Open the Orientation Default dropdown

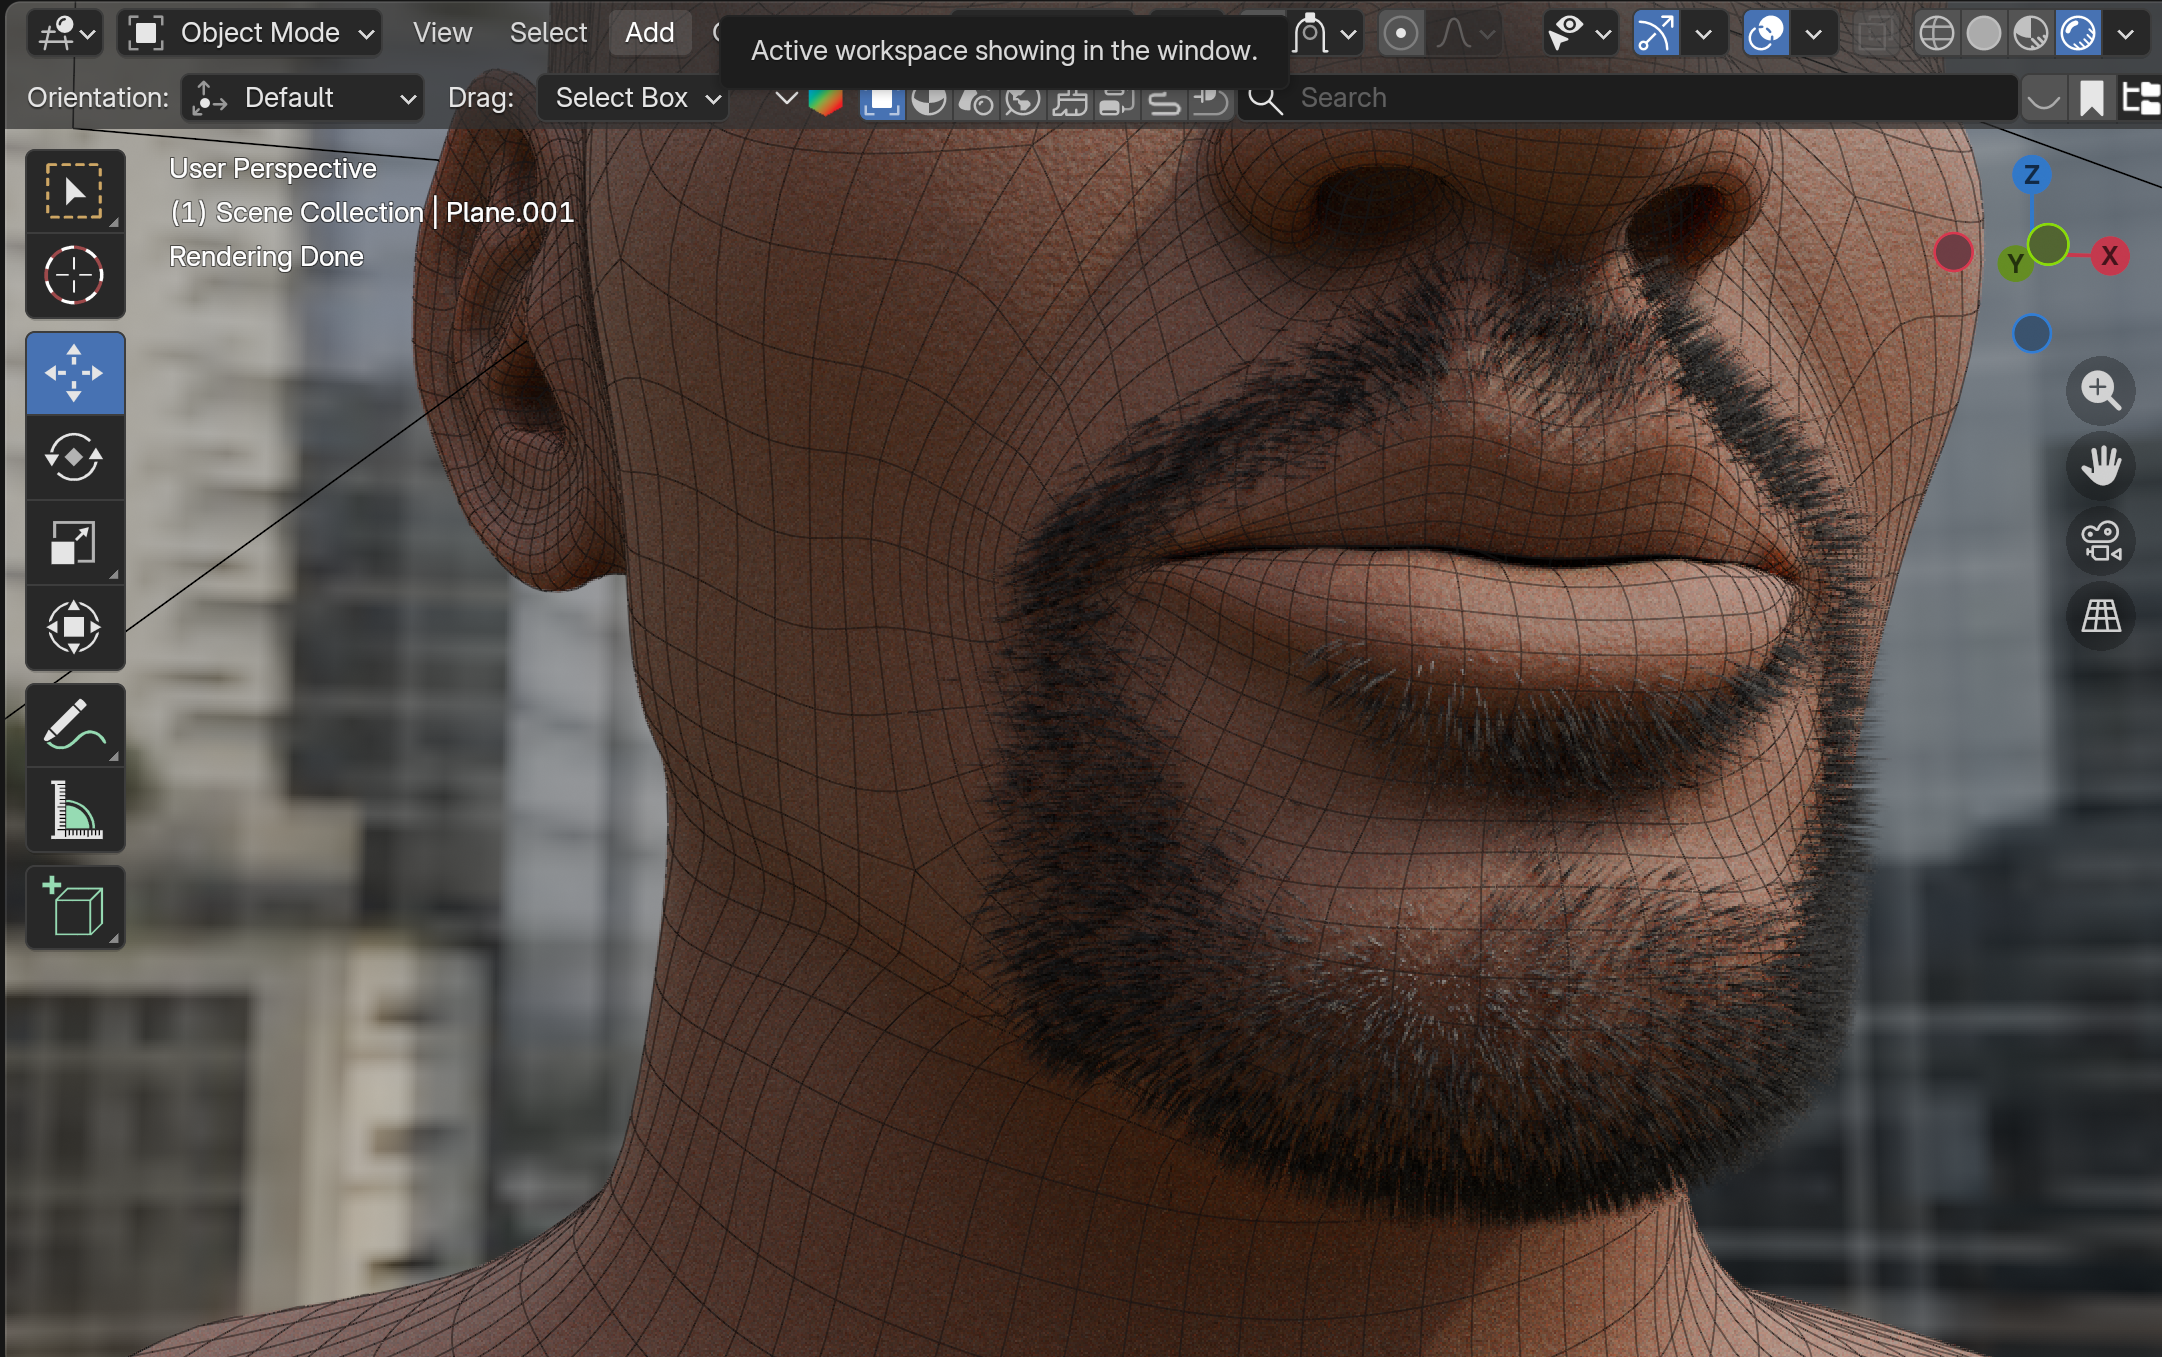pos(303,98)
